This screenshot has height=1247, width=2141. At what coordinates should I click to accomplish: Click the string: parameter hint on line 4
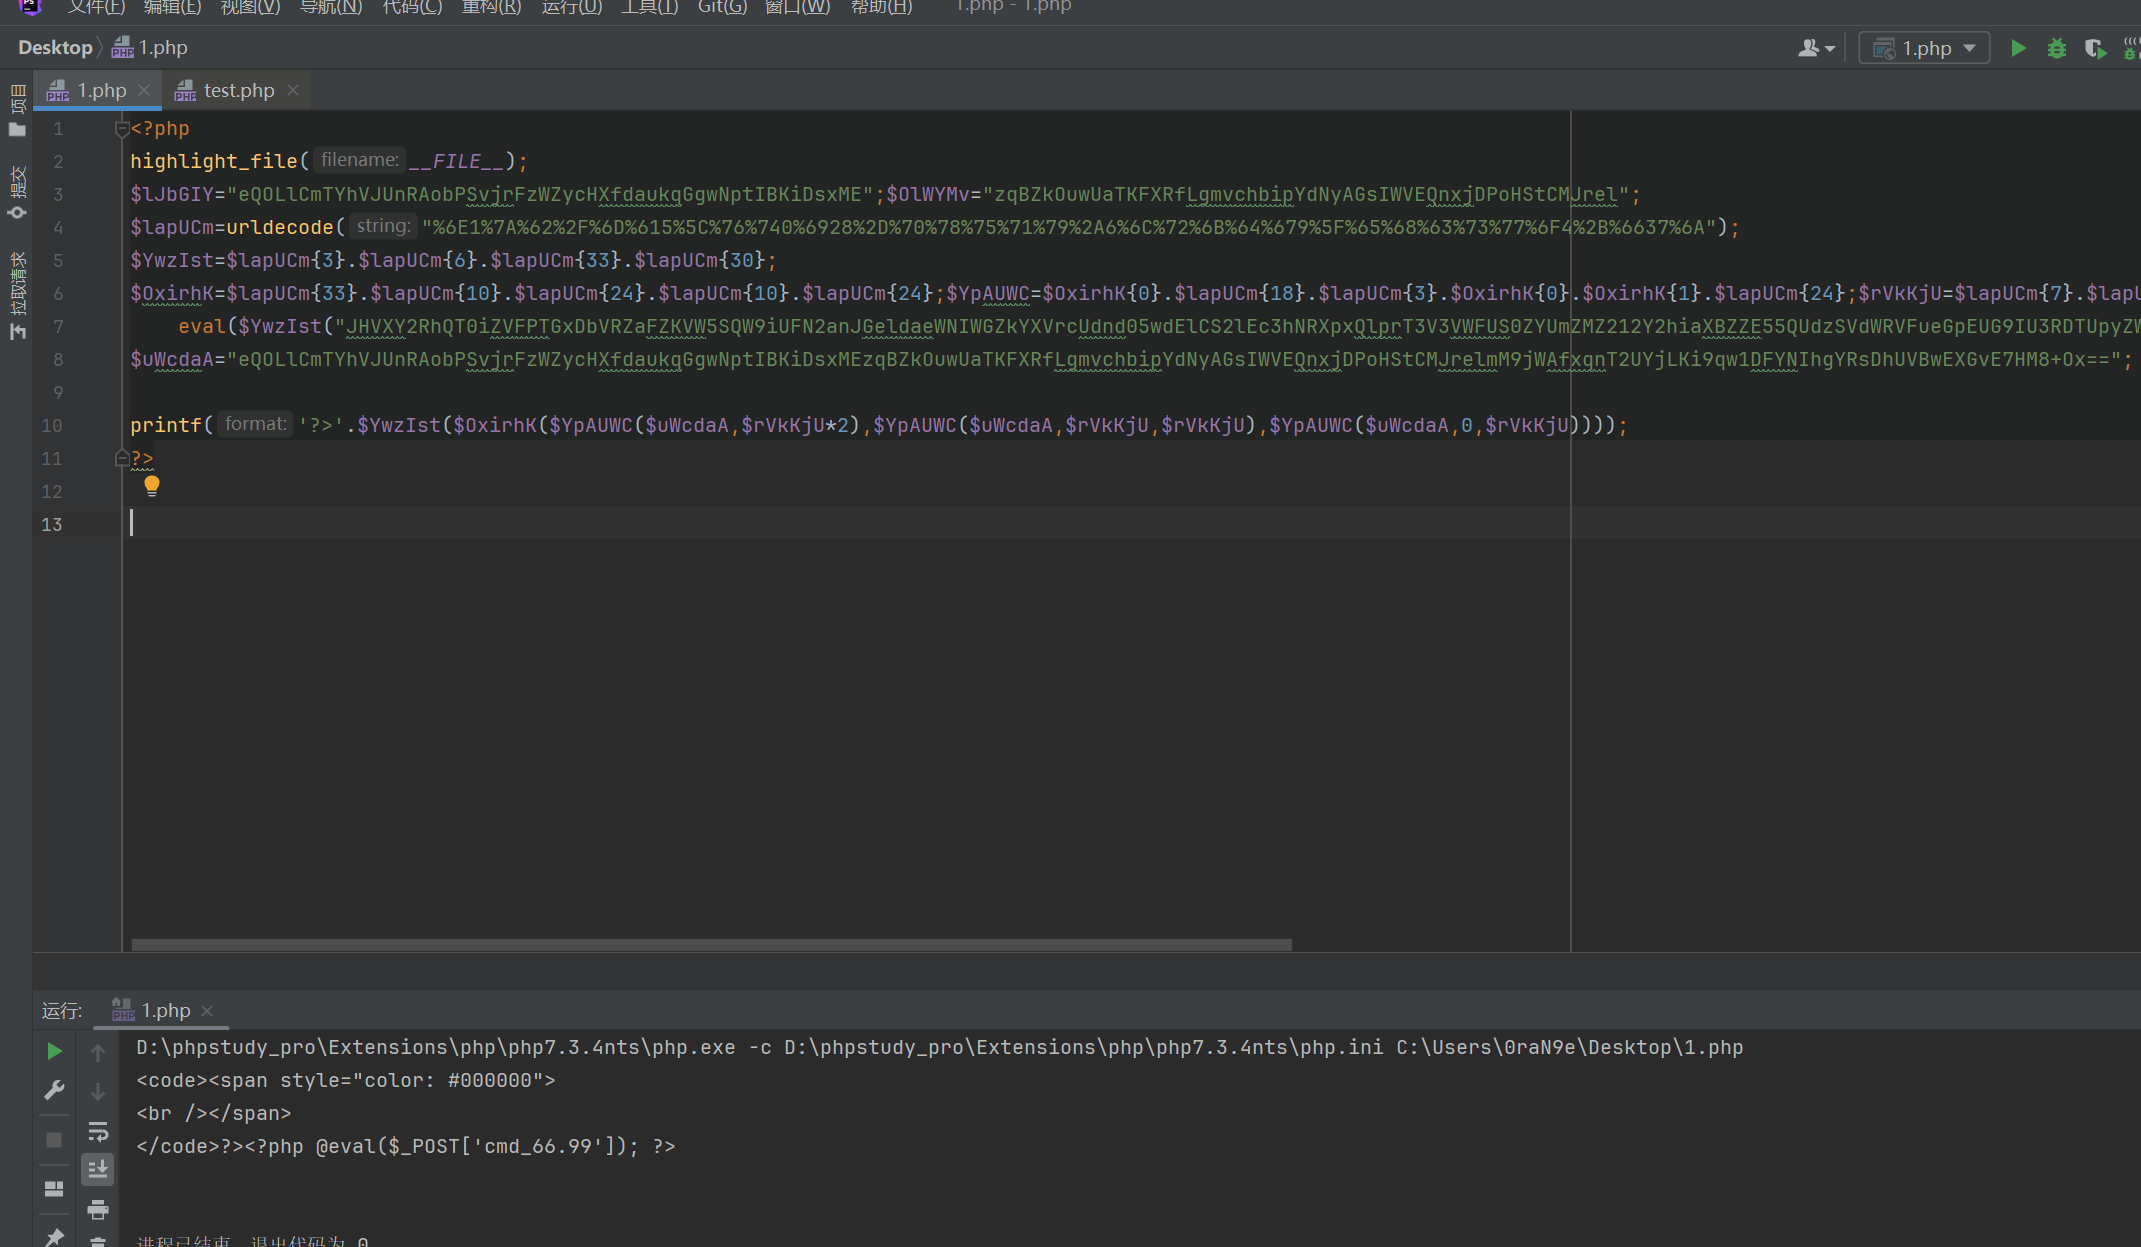pyautogui.click(x=383, y=226)
